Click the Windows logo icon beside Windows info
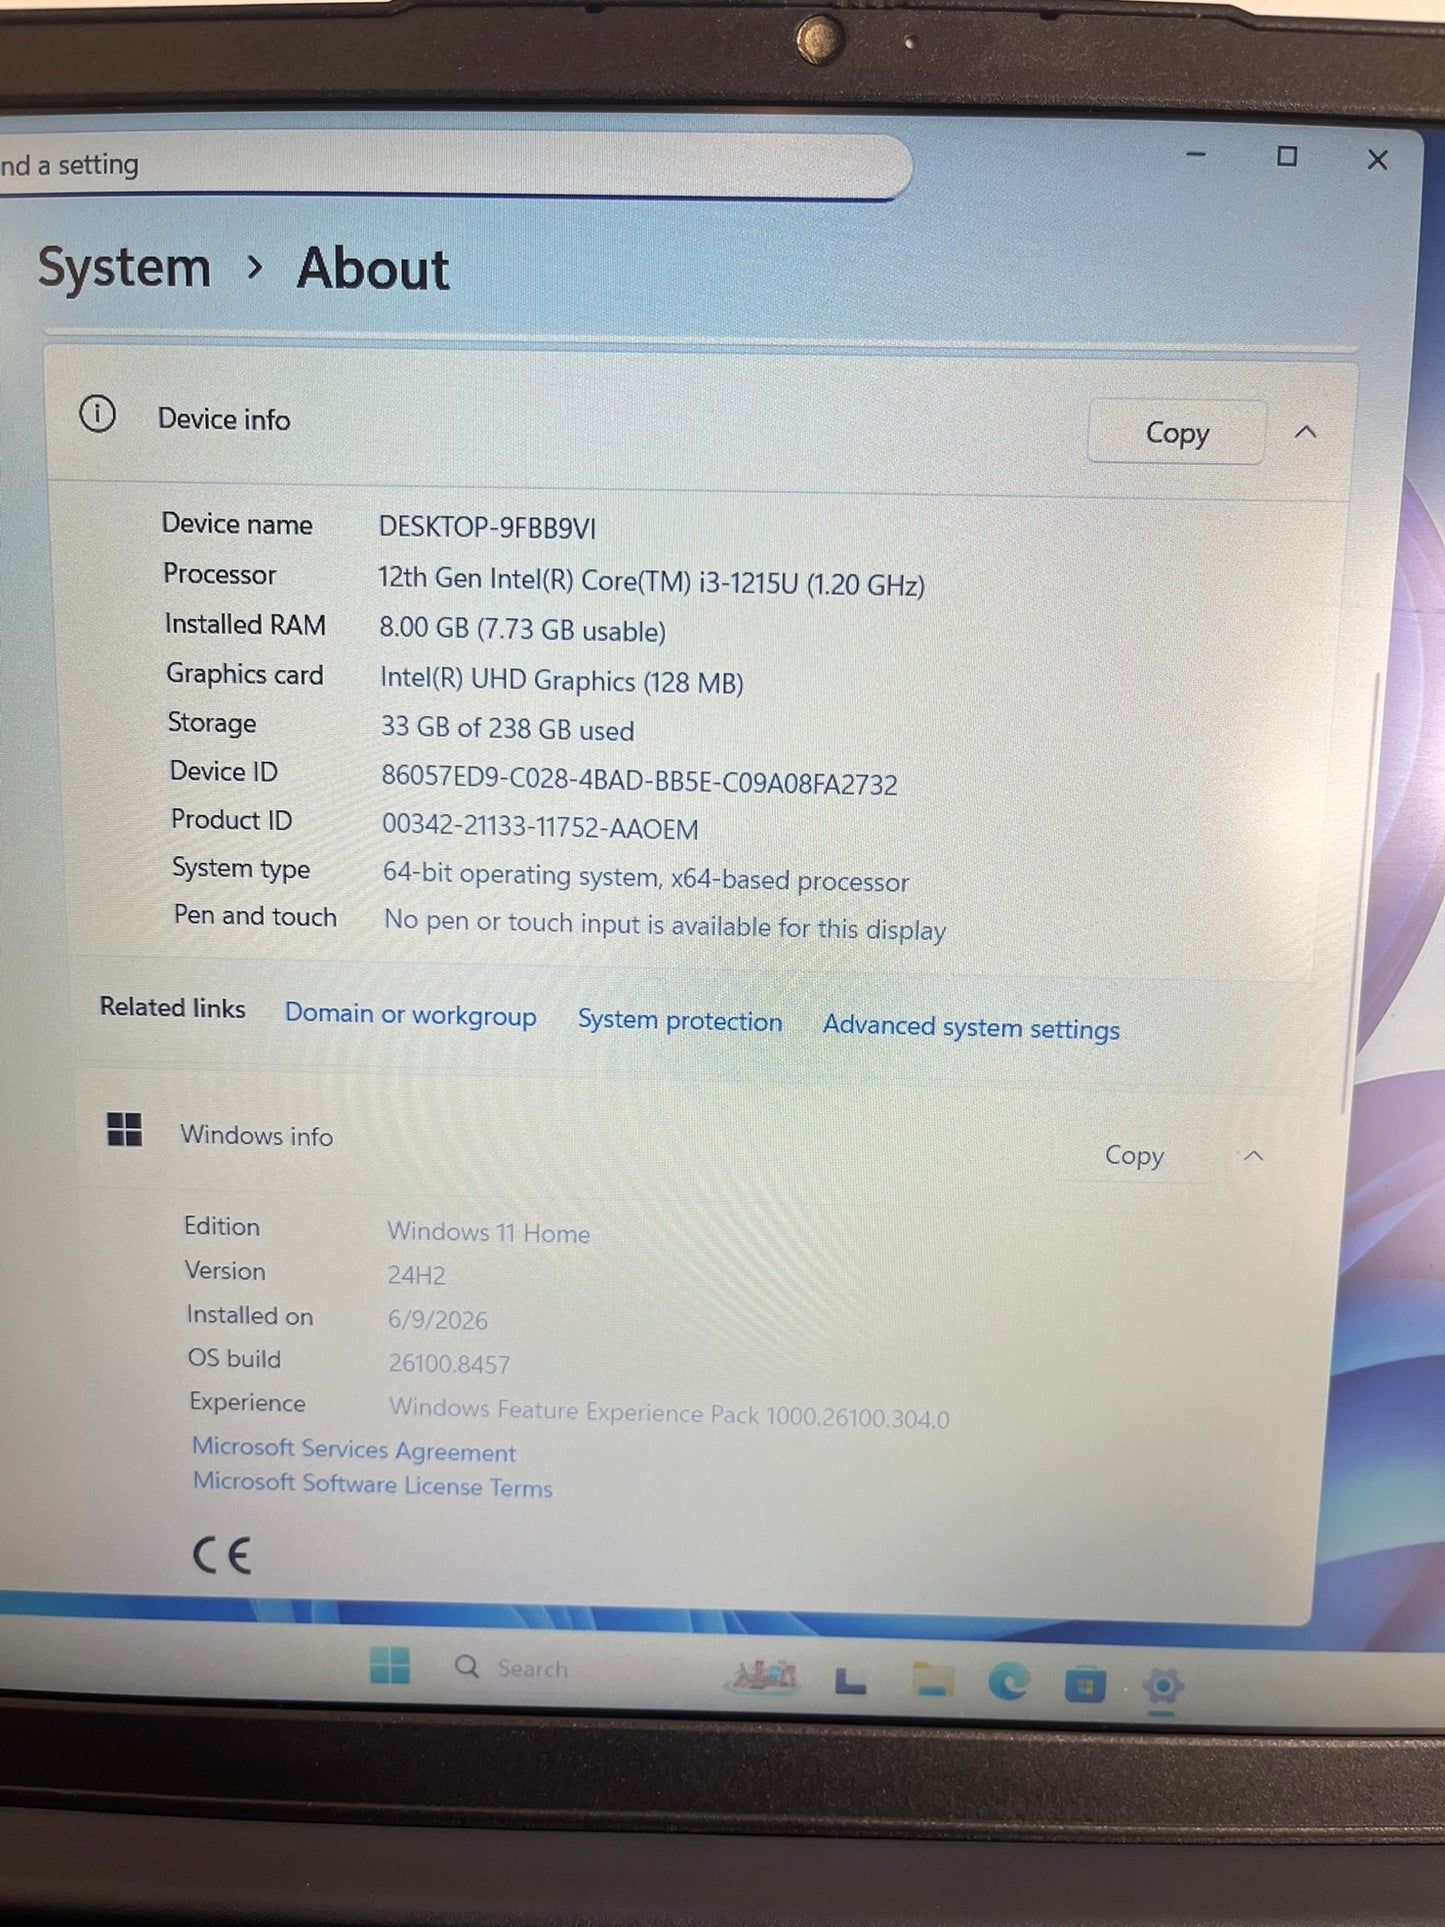The width and height of the screenshot is (1445, 1927). (125, 1130)
